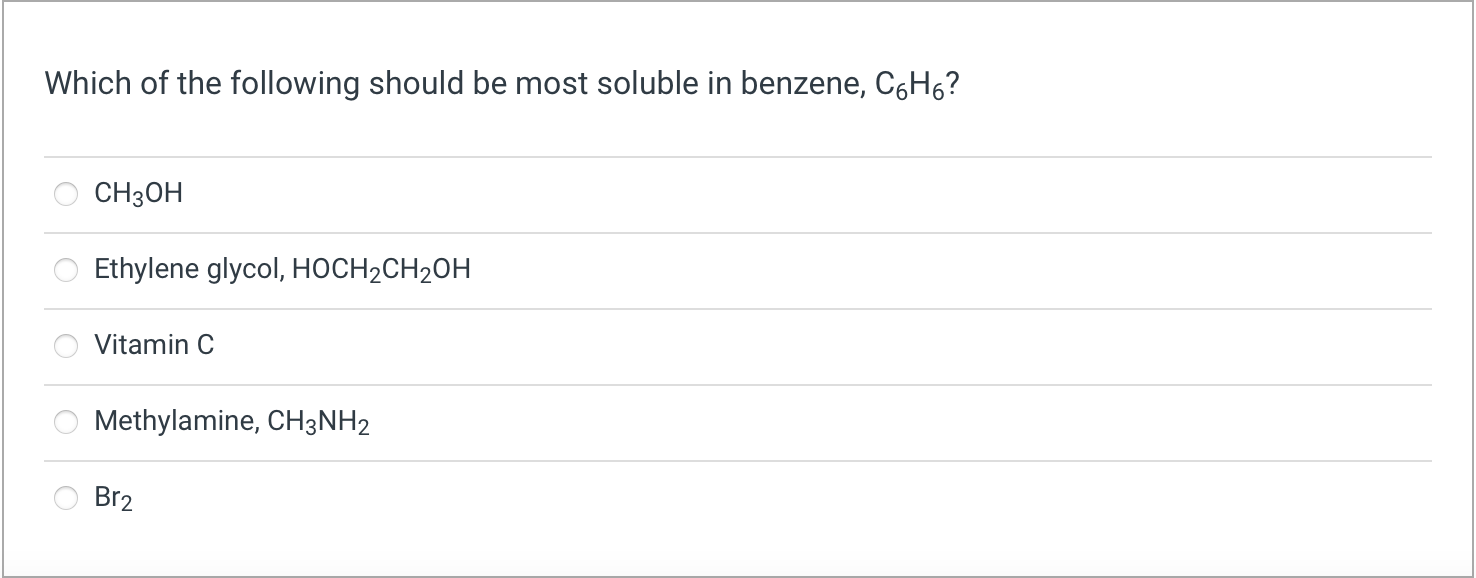The image size is (1476, 578).
Task: Click empty space in the CH3OH row
Action: point(800,194)
